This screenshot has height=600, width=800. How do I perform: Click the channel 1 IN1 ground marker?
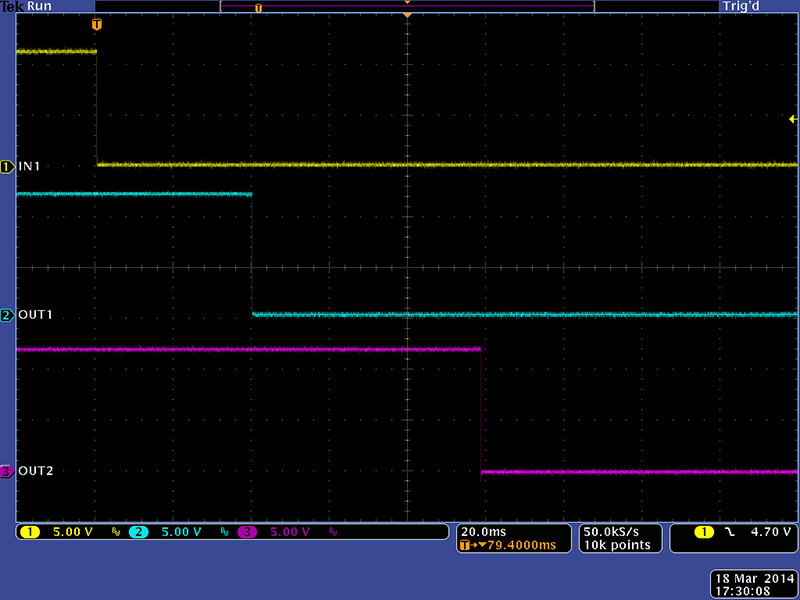pyautogui.click(x=7, y=165)
